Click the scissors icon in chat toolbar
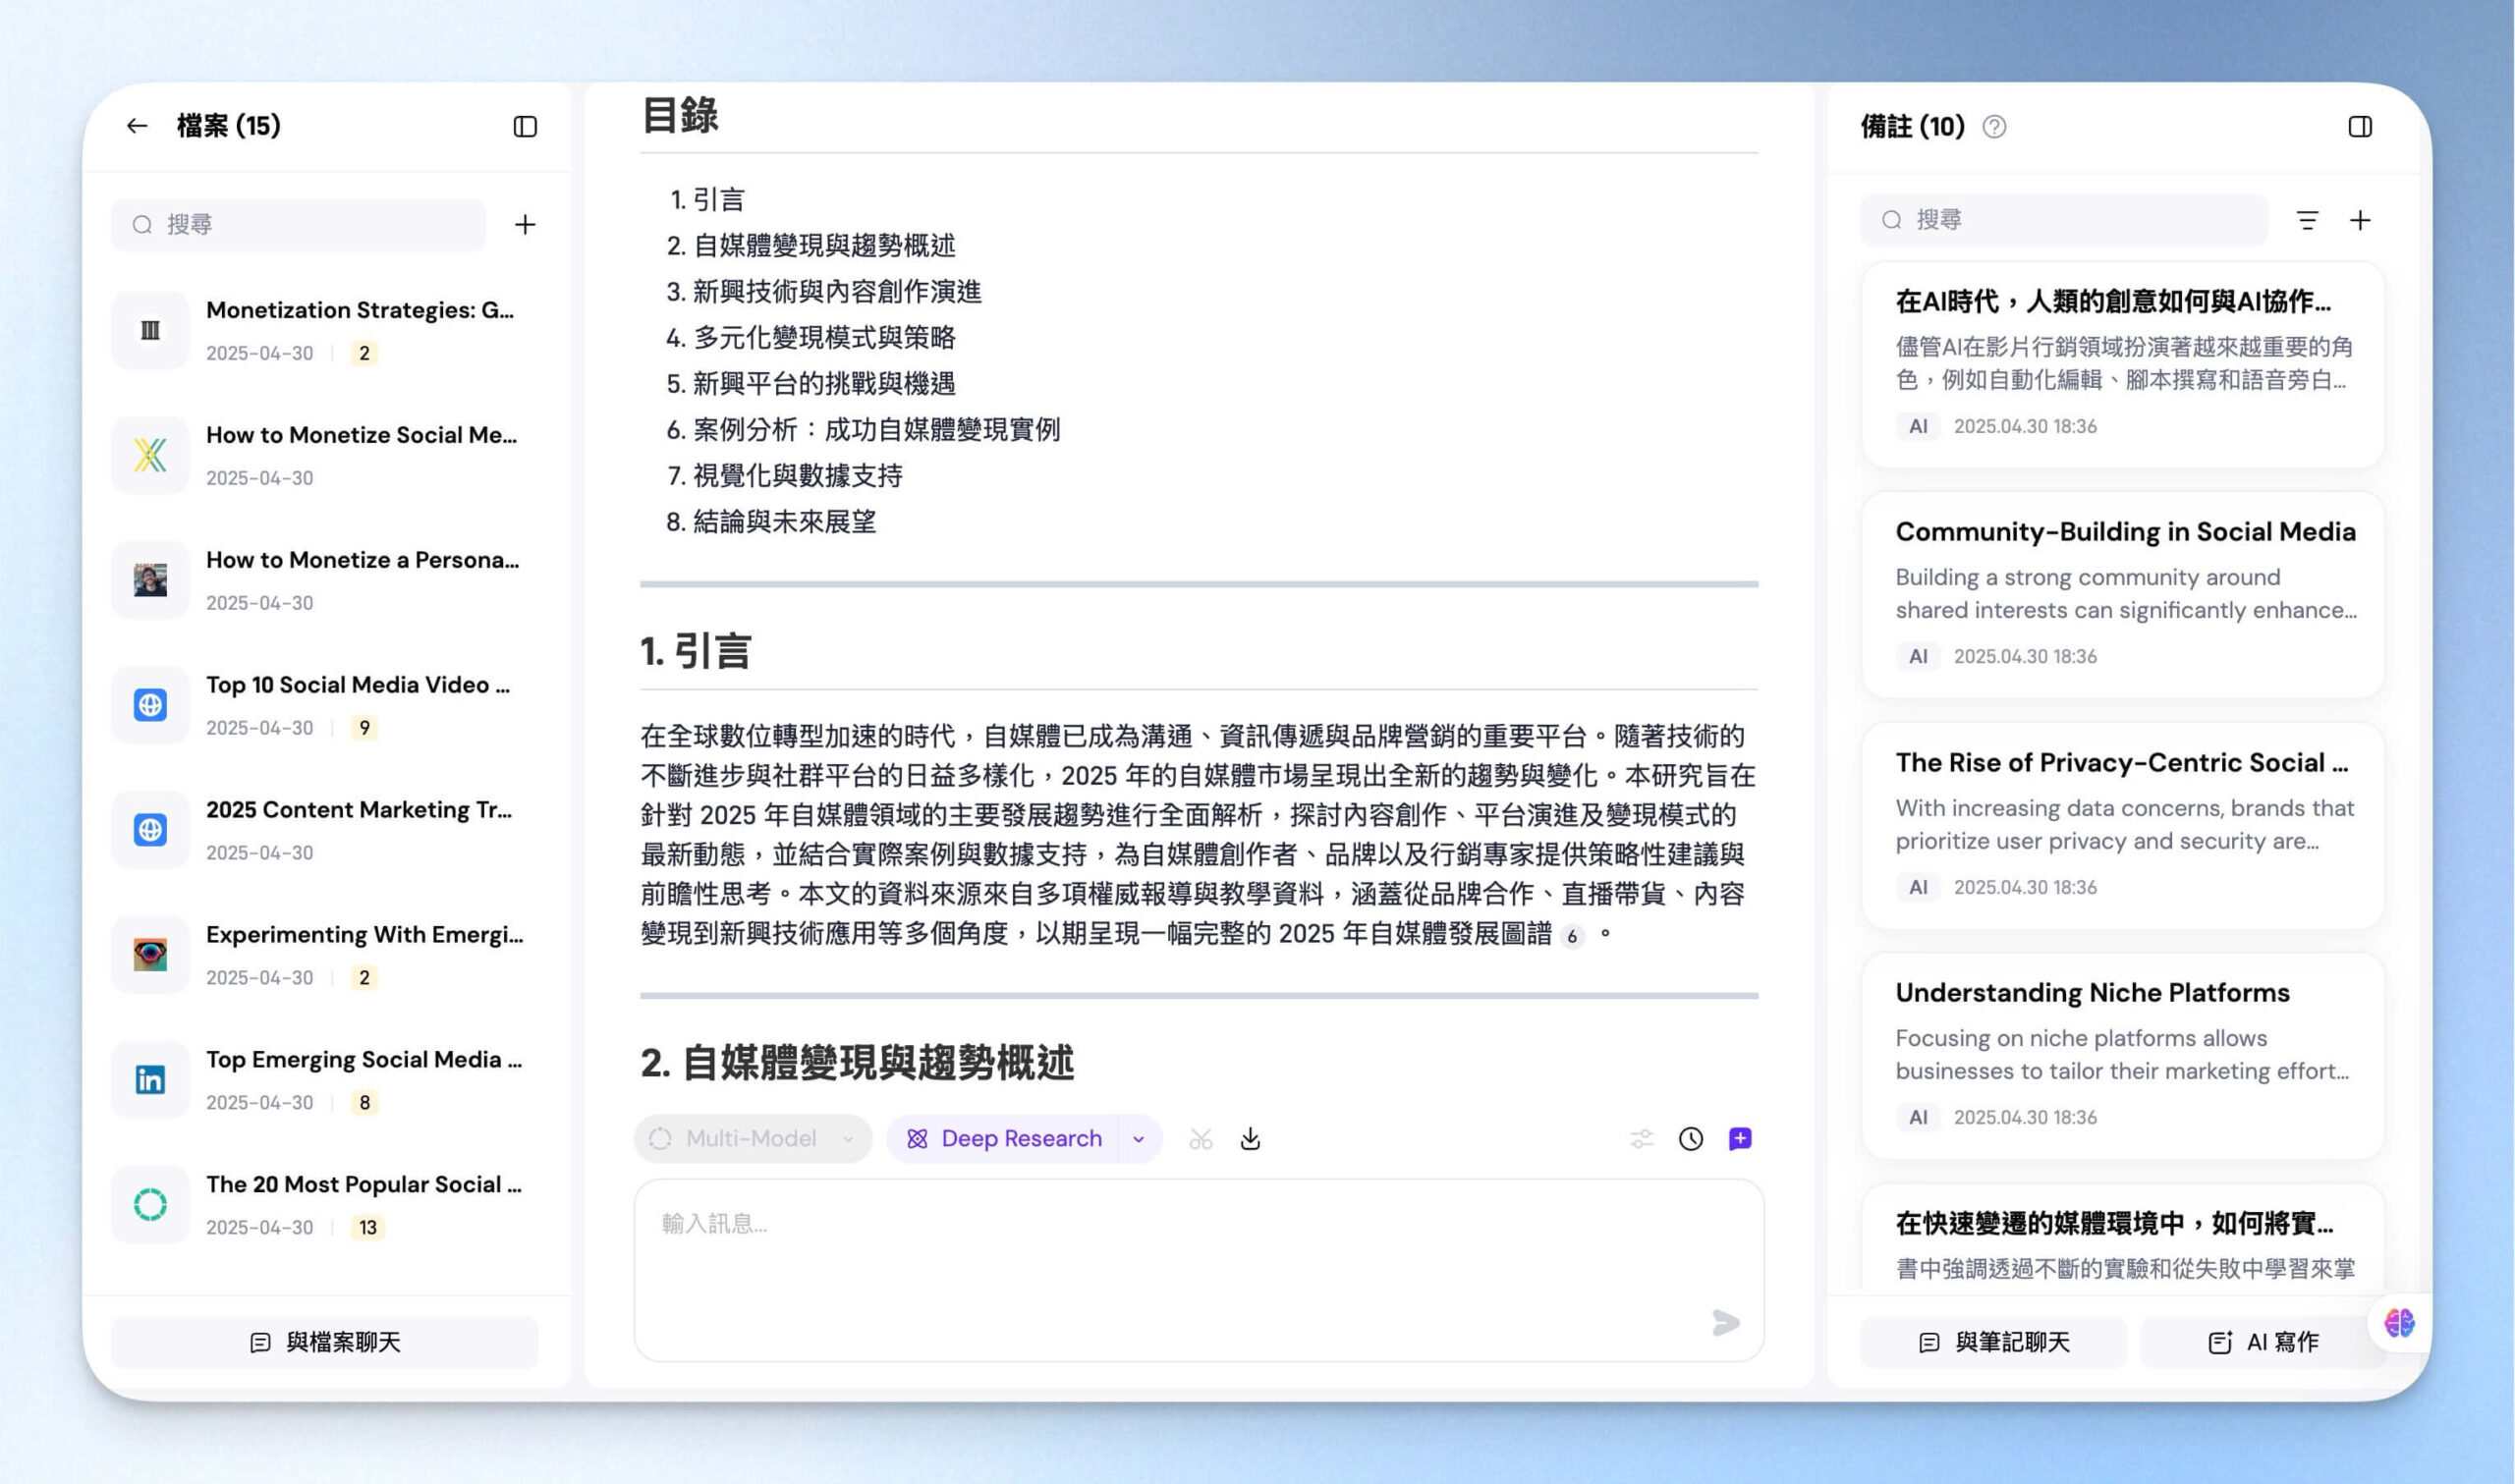This screenshot has width=2515, height=1484. click(x=1200, y=1139)
